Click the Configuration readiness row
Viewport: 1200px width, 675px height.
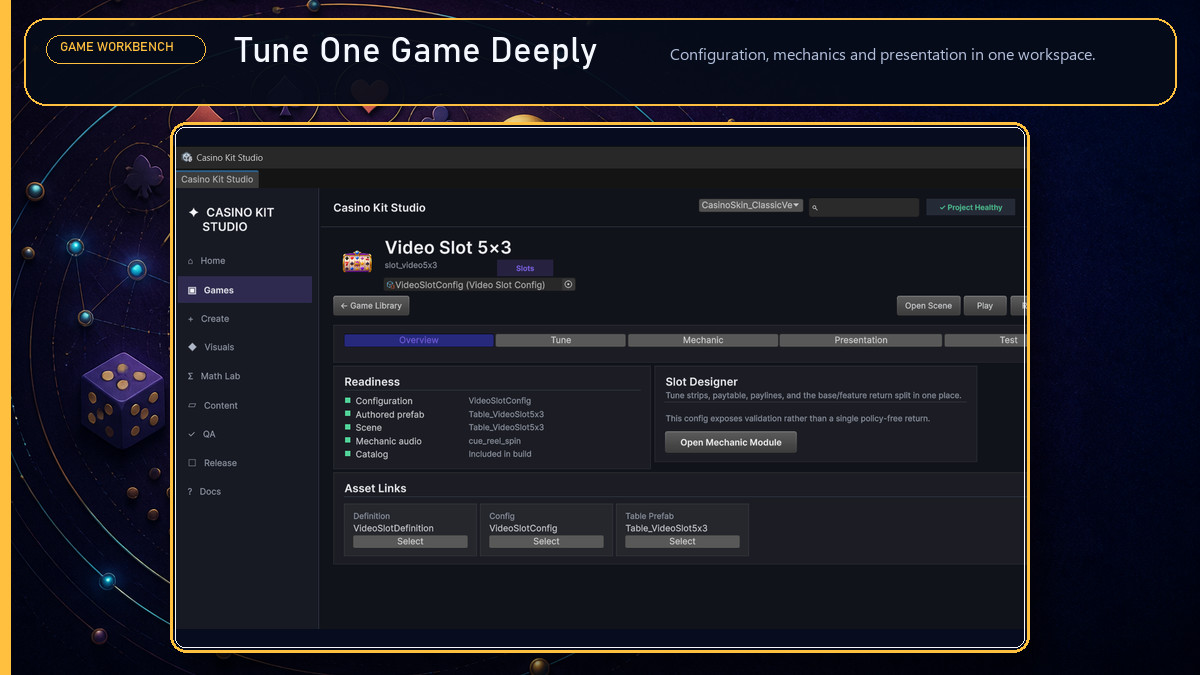pos(491,401)
